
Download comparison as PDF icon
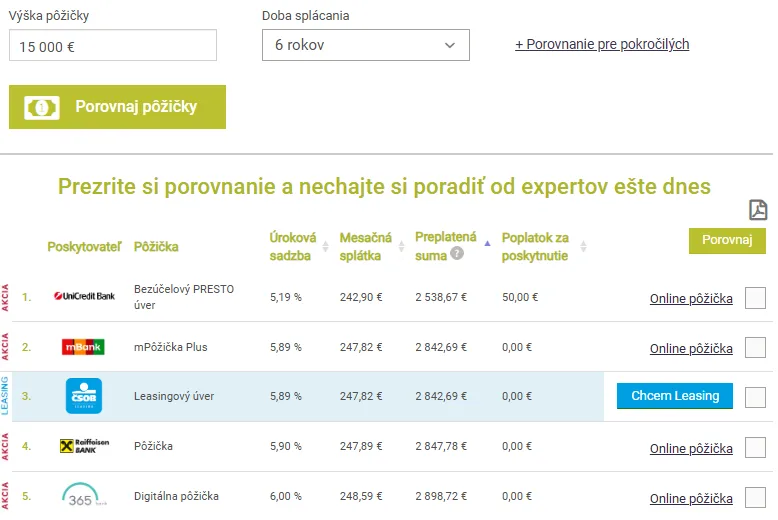tap(758, 209)
